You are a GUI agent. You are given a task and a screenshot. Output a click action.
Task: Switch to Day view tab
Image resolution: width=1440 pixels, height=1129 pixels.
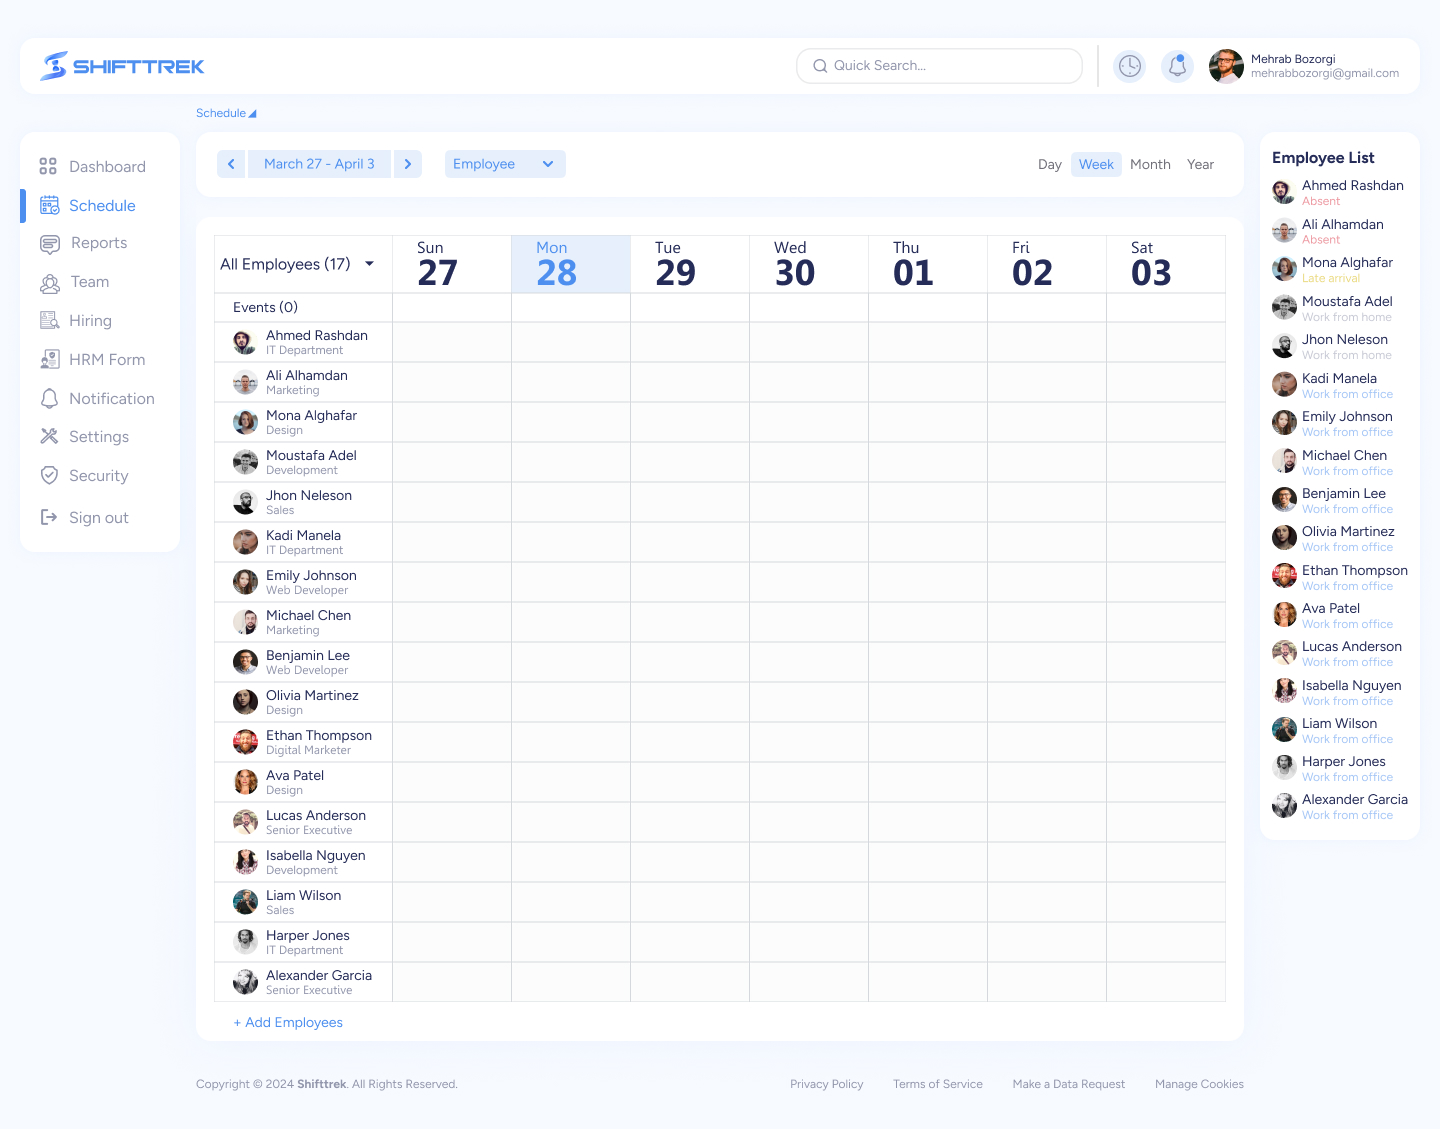(1049, 164)
